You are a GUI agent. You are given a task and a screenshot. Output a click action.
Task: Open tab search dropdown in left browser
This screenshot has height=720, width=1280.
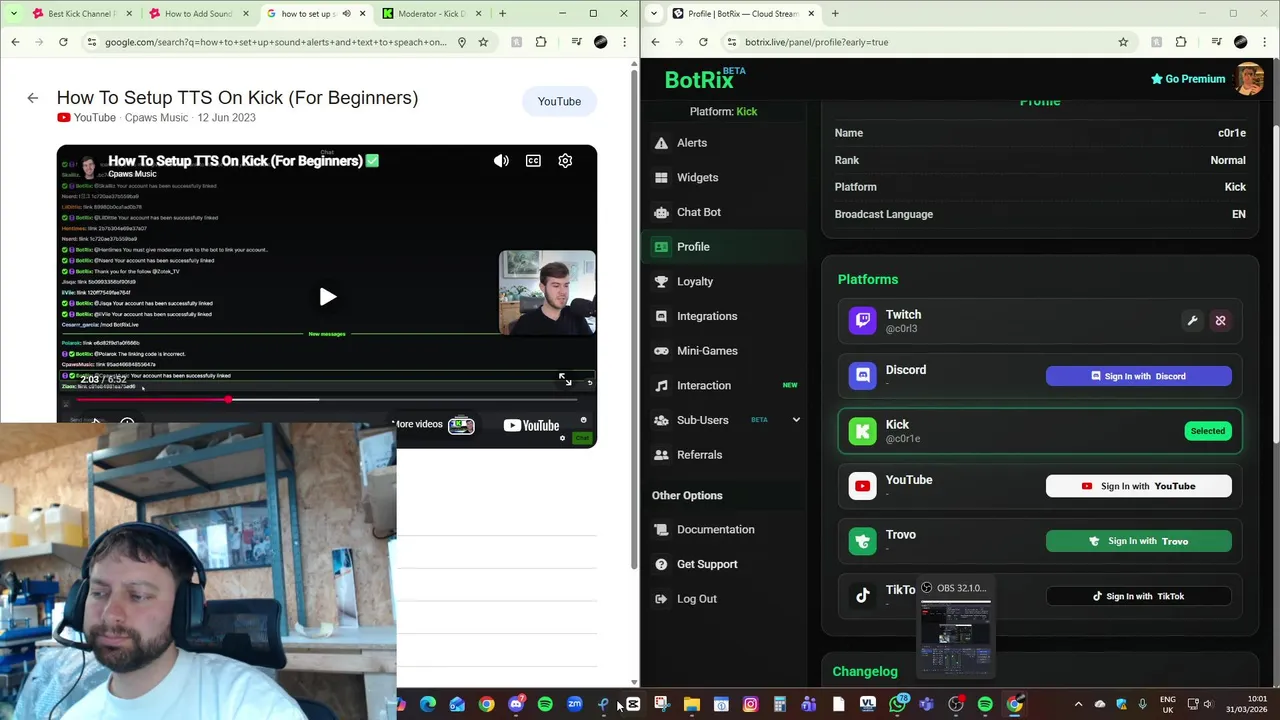tap(14, 14)
